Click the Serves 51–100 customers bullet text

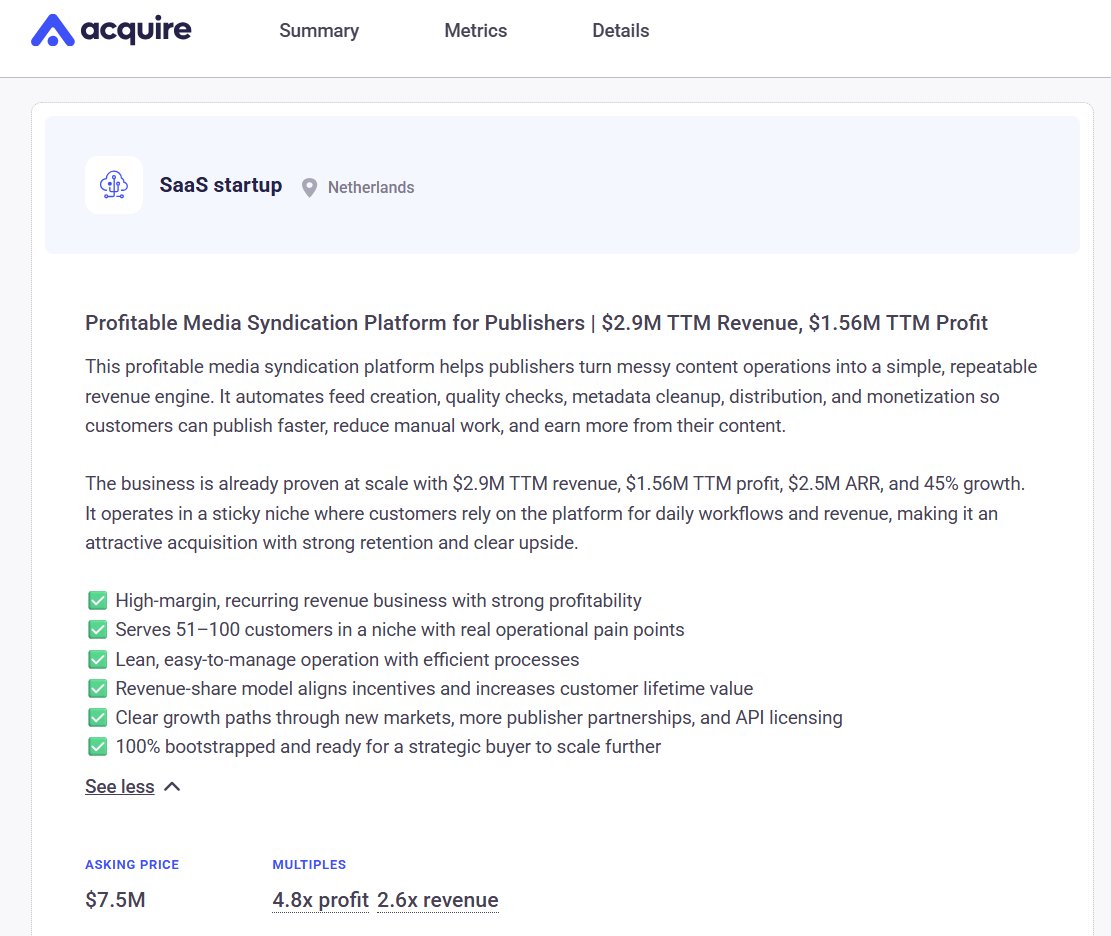pos(400,630)
